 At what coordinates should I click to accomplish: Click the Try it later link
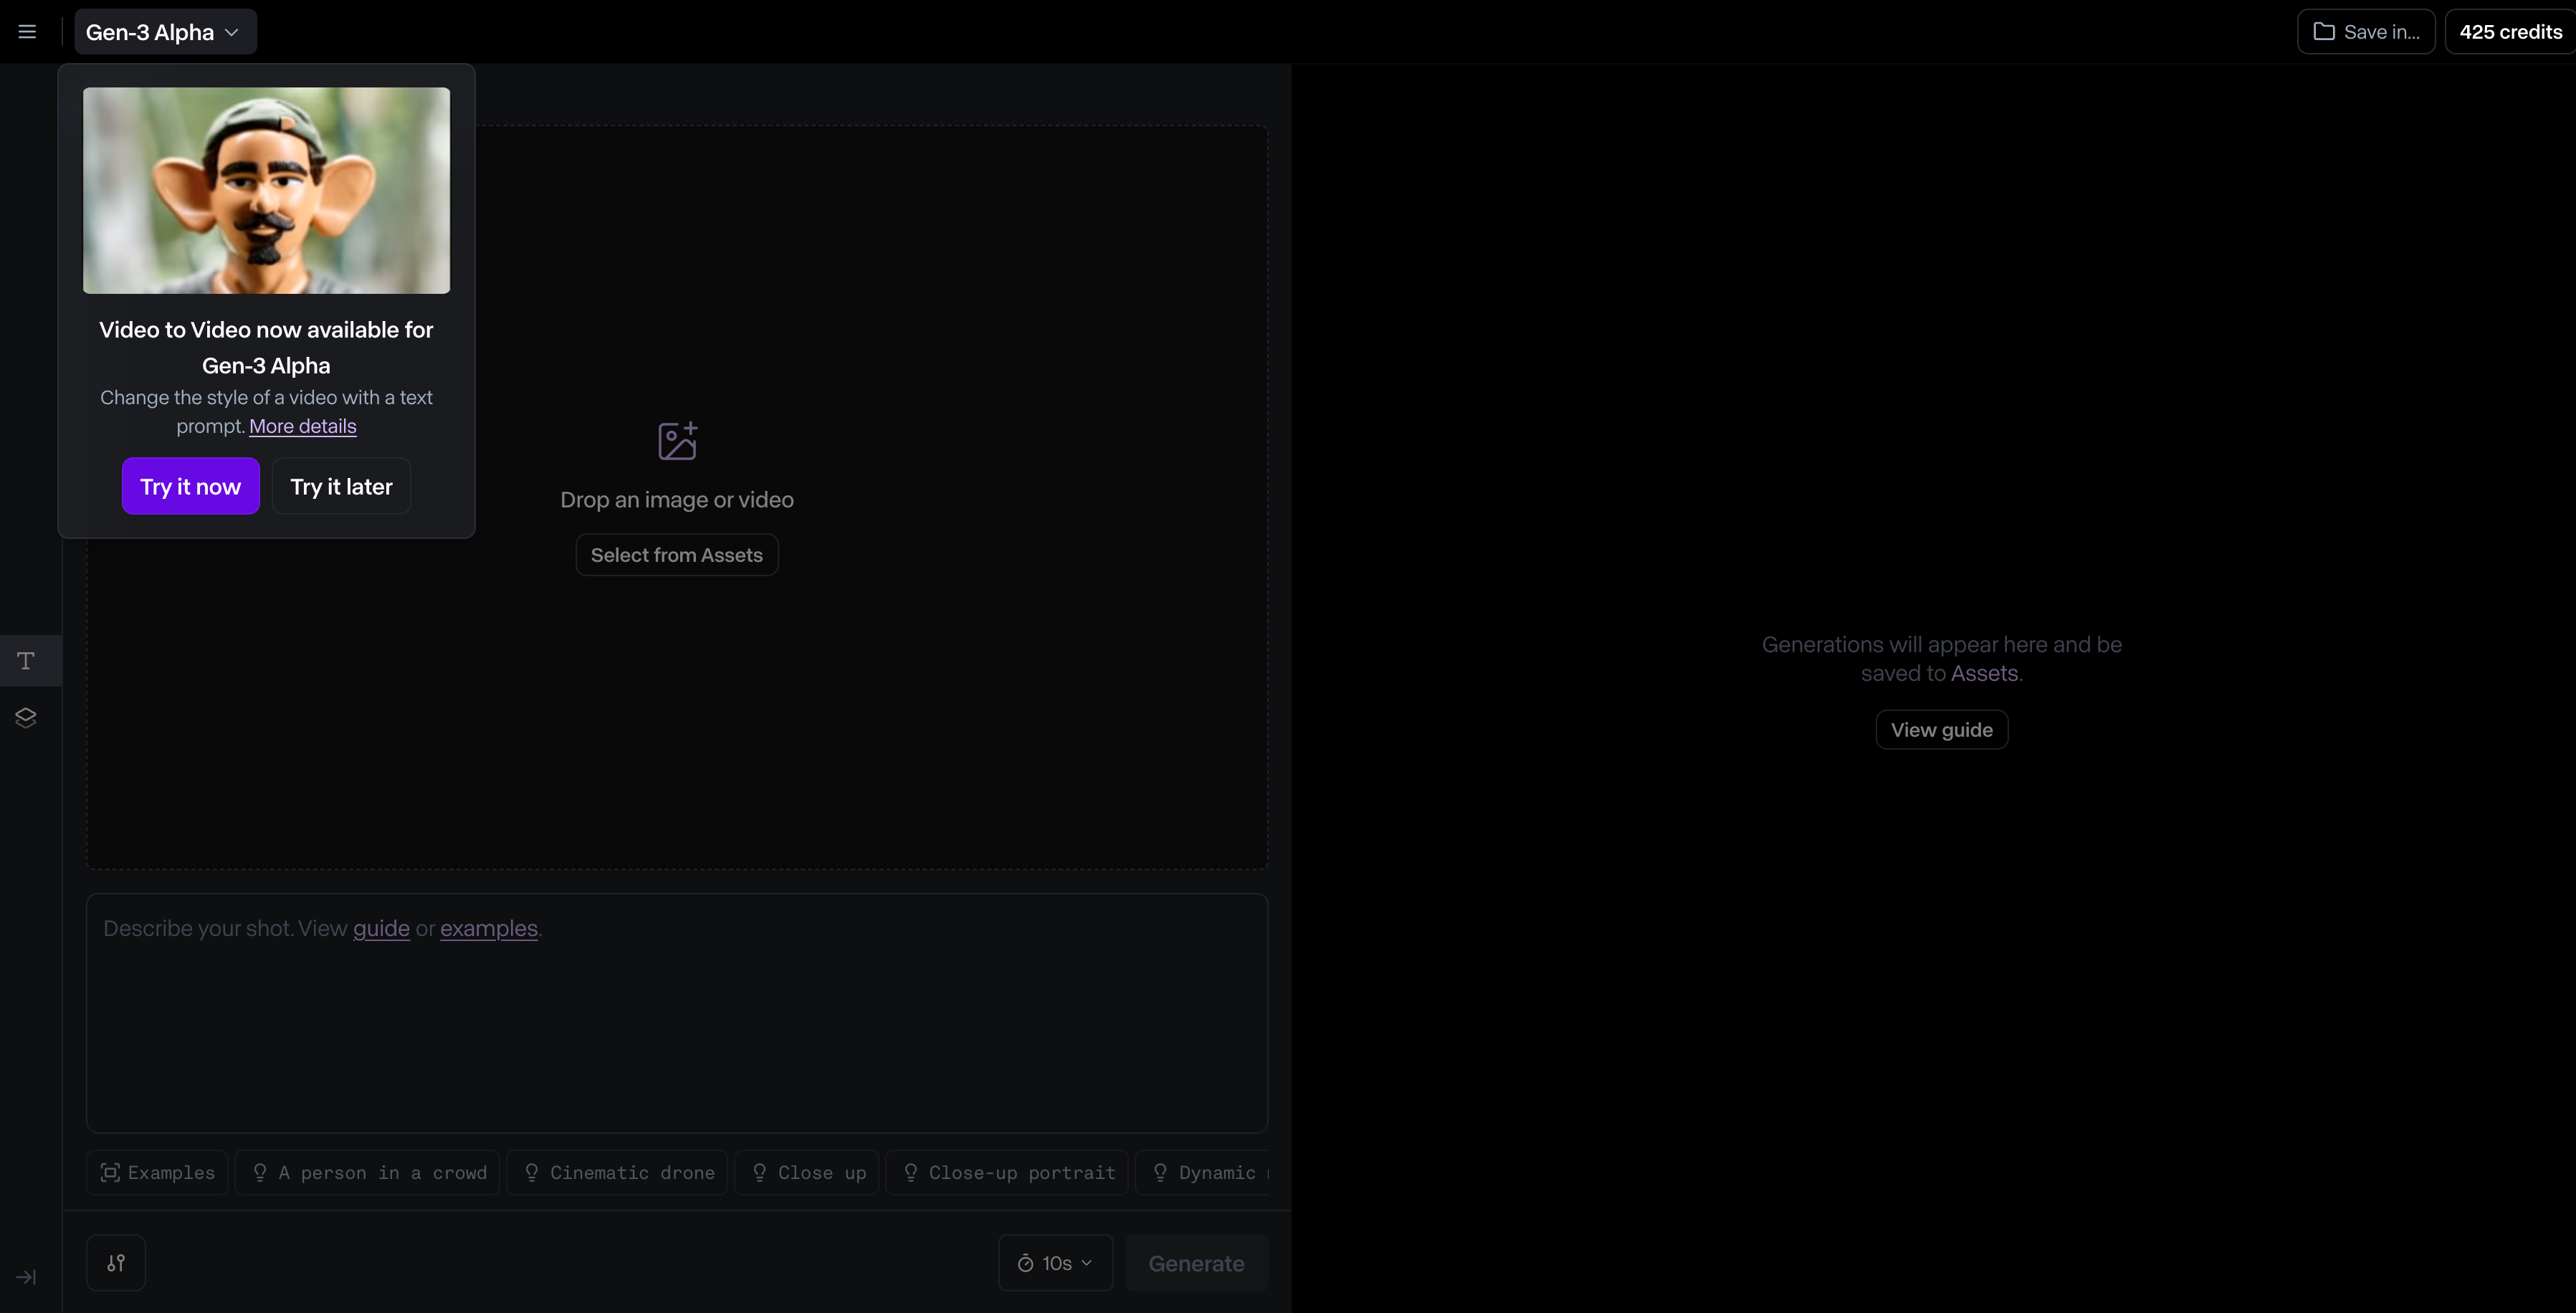[340, 486]
